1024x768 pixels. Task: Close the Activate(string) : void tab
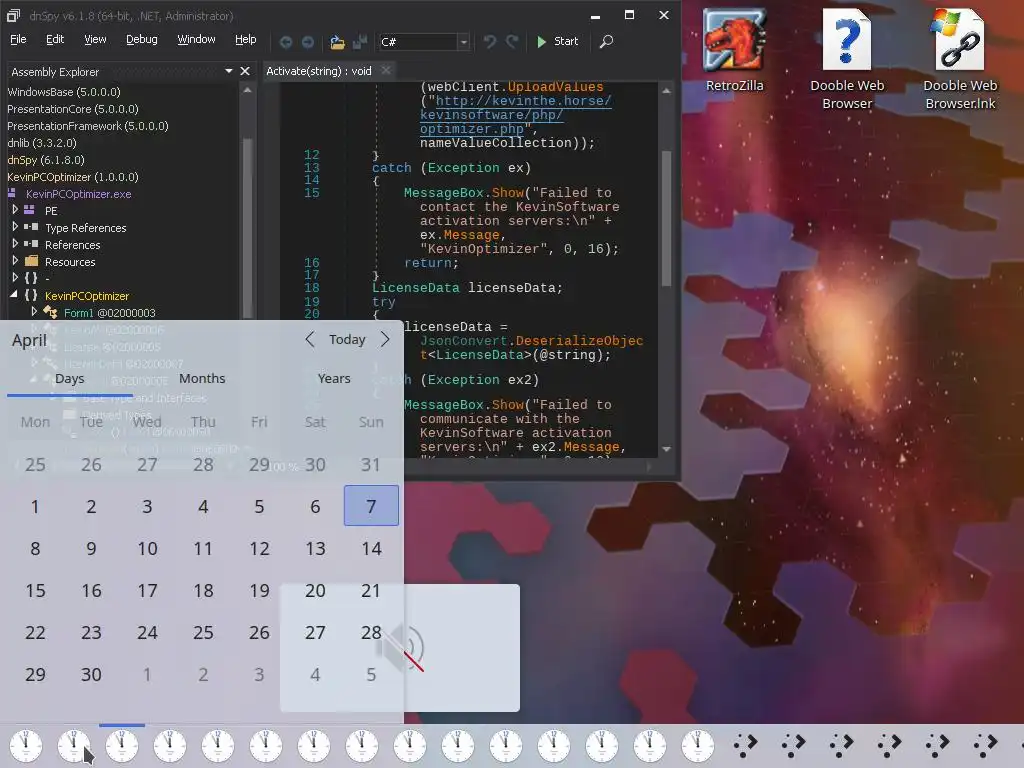click(x=386, y=70)
